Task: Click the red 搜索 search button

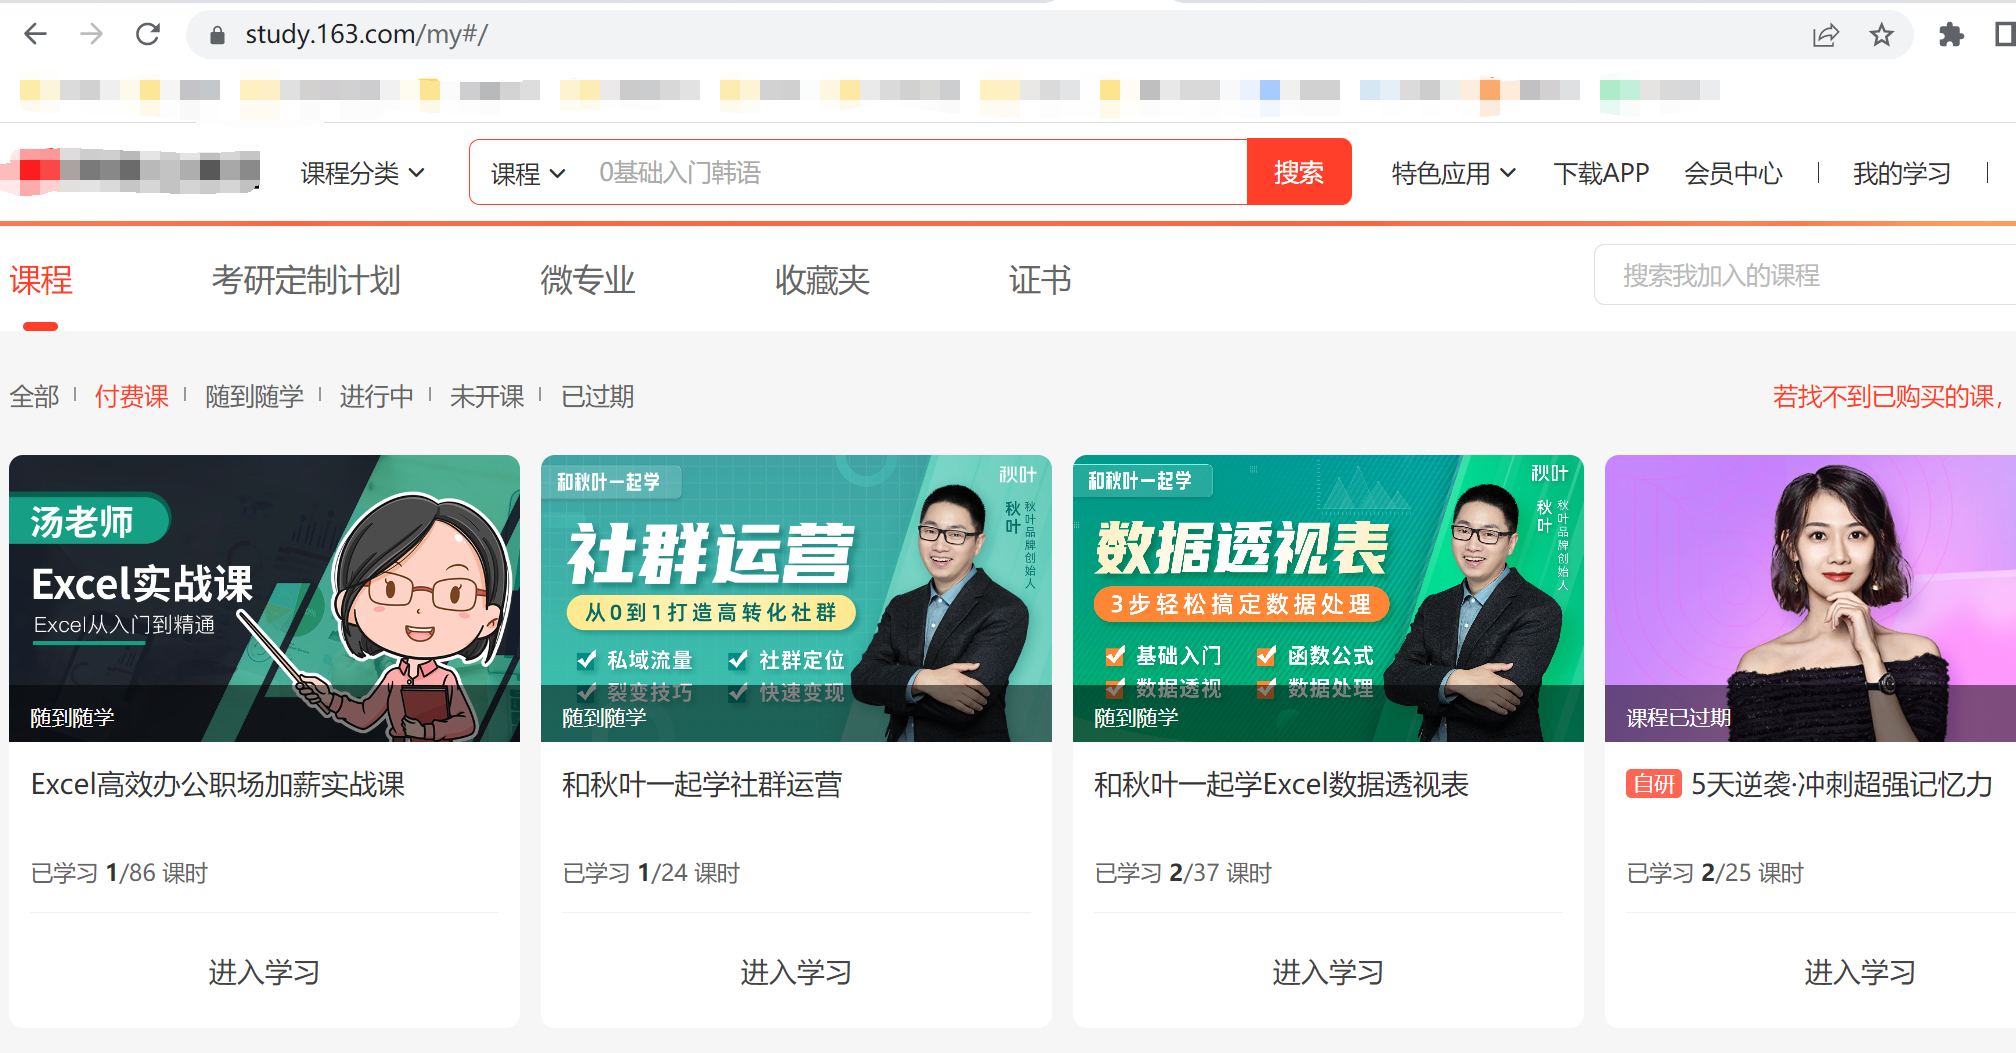Action: pyautogui.click(x=1298, y=171)
